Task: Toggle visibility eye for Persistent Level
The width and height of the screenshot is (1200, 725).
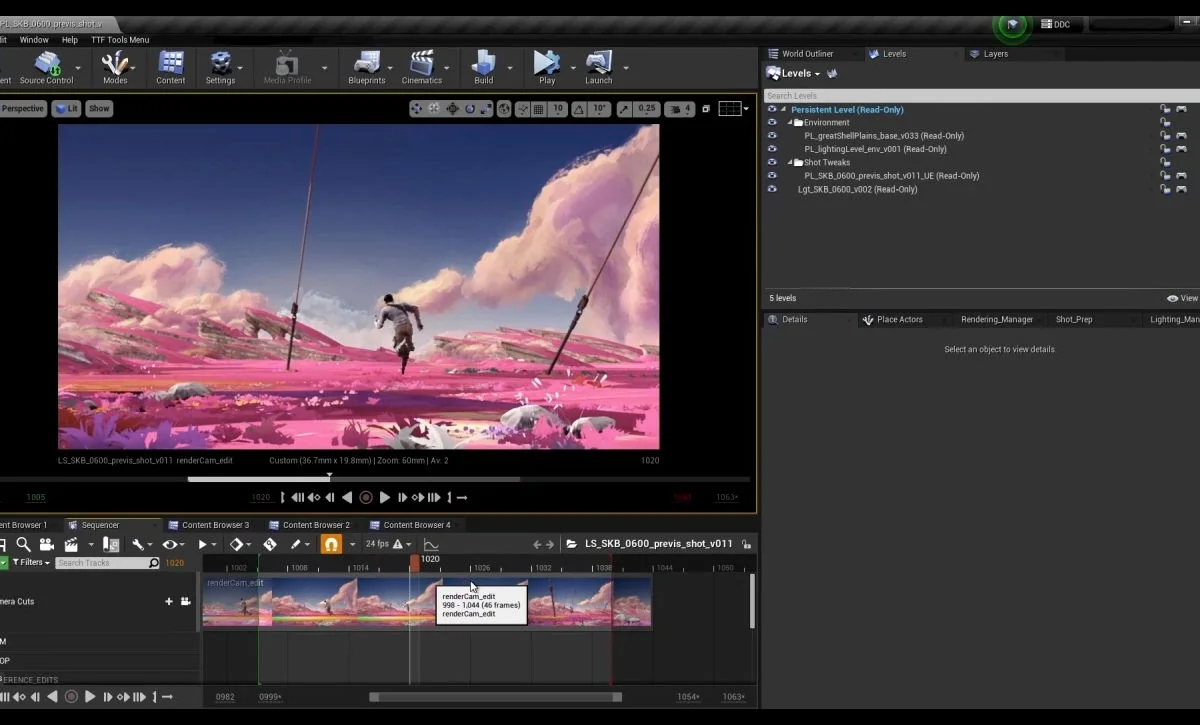Action: point(772,109)
